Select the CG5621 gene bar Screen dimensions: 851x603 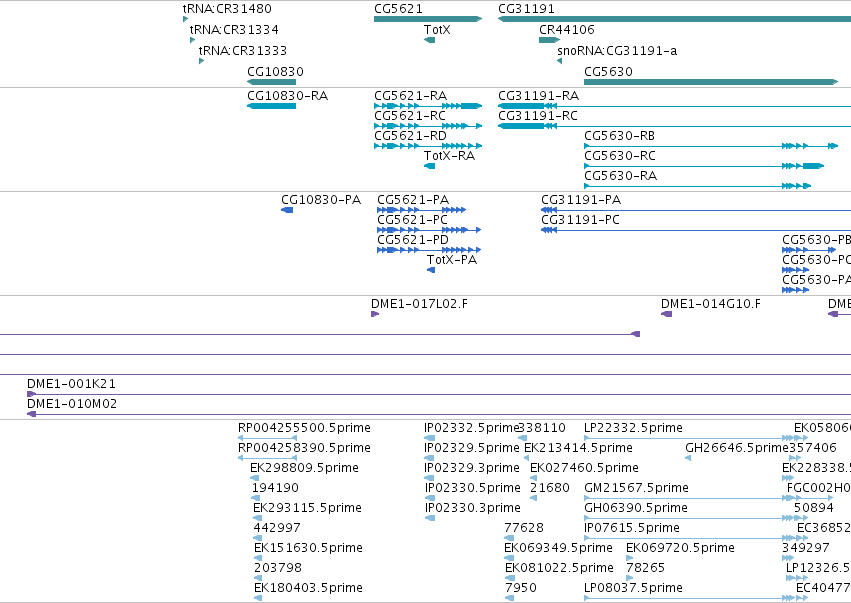[428, 19]
